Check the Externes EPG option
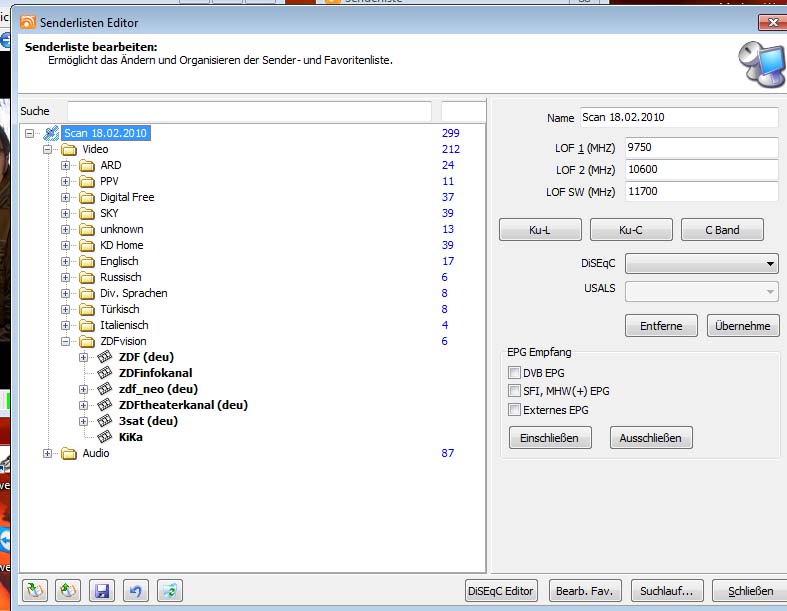The width and height of the screenshot is (787, 611). [515, 410]
